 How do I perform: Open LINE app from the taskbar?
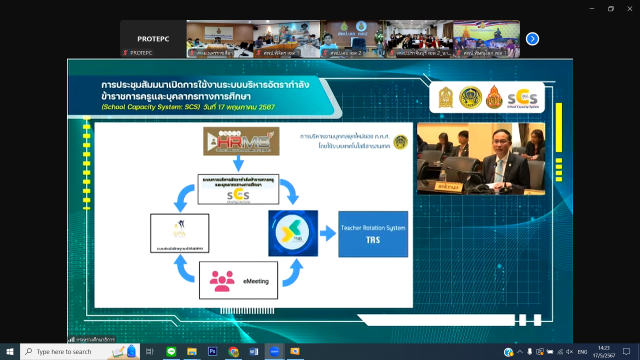[171, 351]
